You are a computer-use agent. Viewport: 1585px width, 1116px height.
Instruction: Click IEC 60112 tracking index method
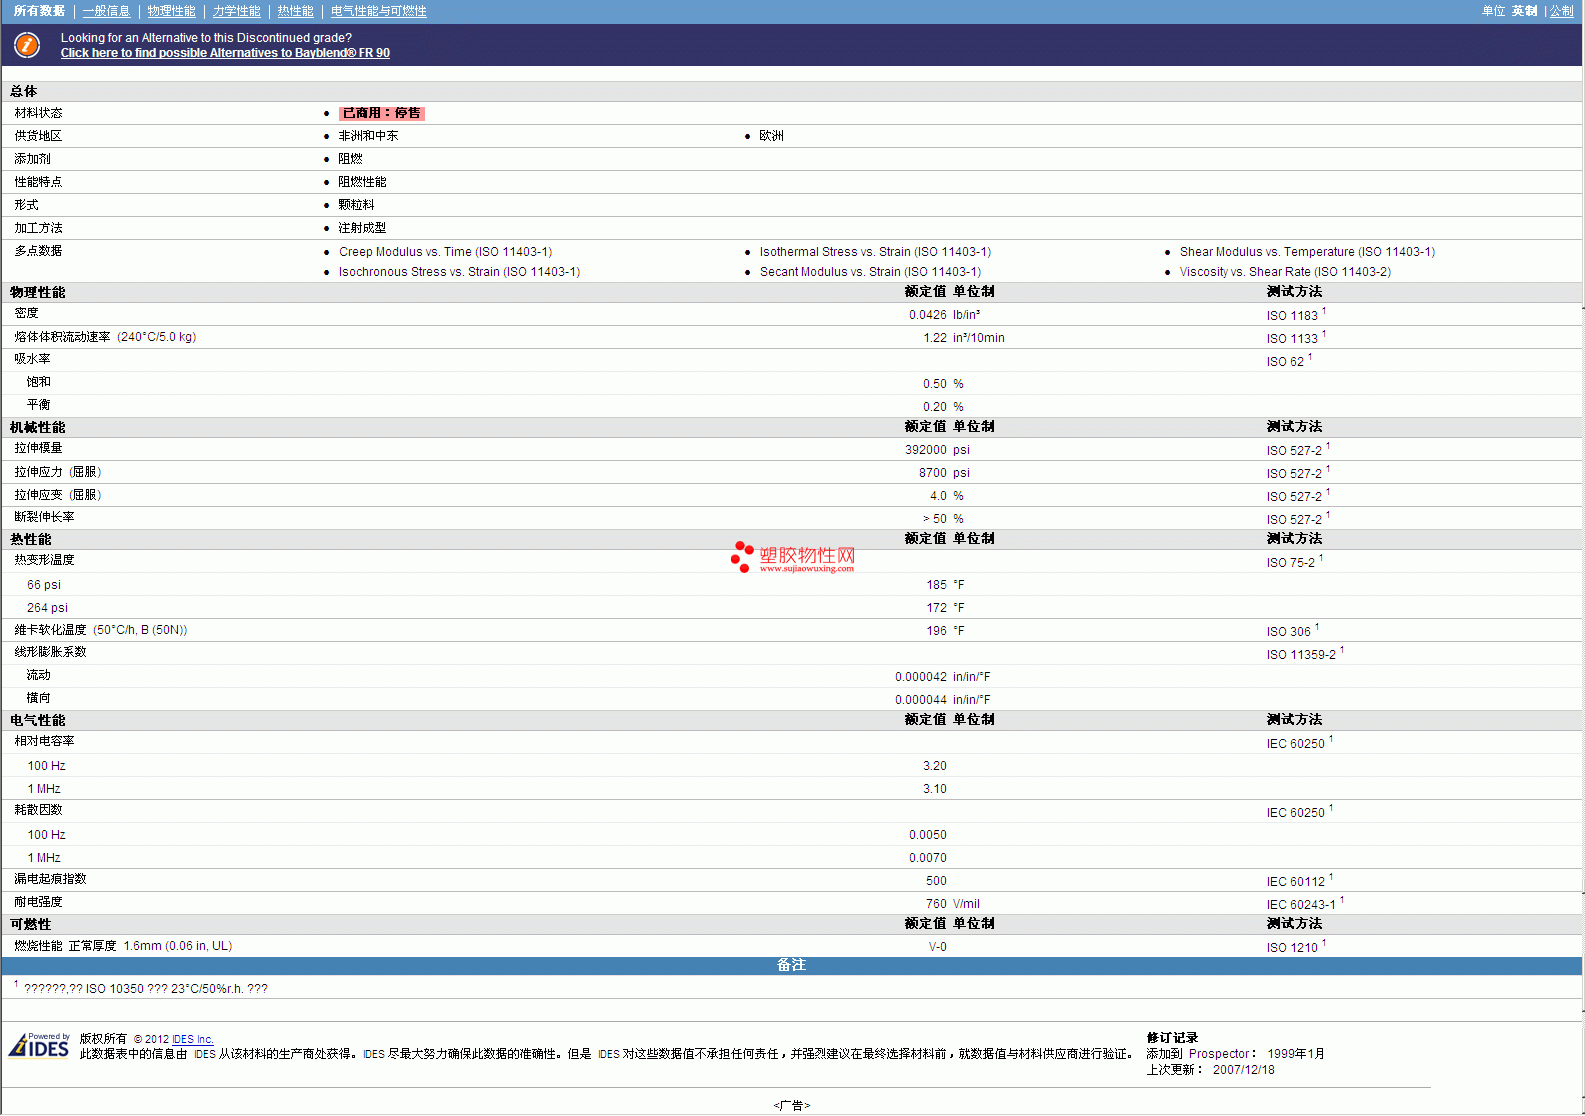[x=1295, y=881]
